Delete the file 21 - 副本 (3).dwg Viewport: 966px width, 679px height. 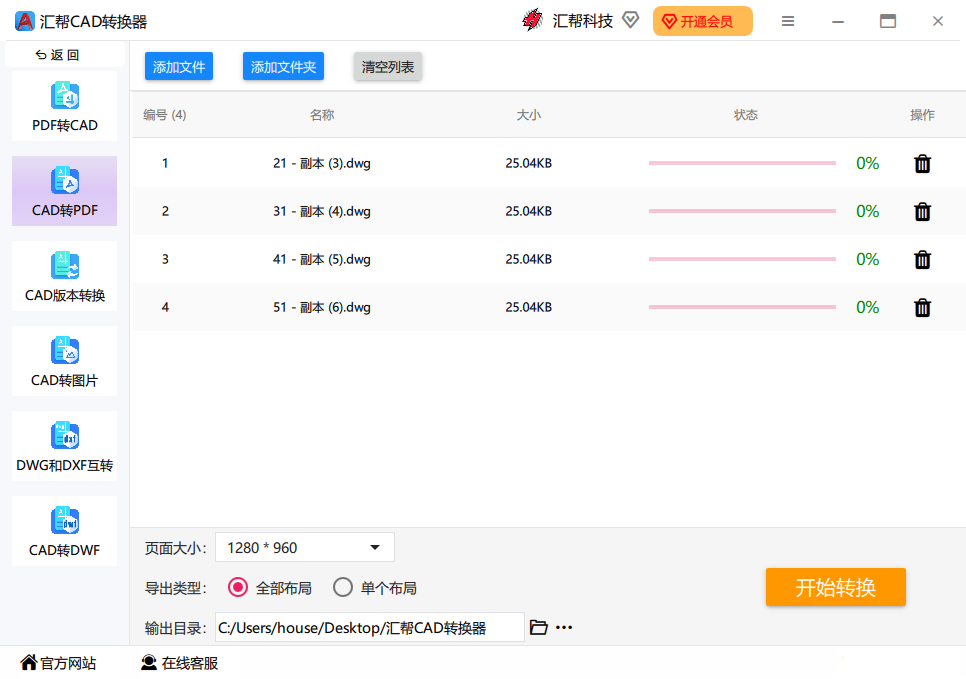click(x=921, y=163)
